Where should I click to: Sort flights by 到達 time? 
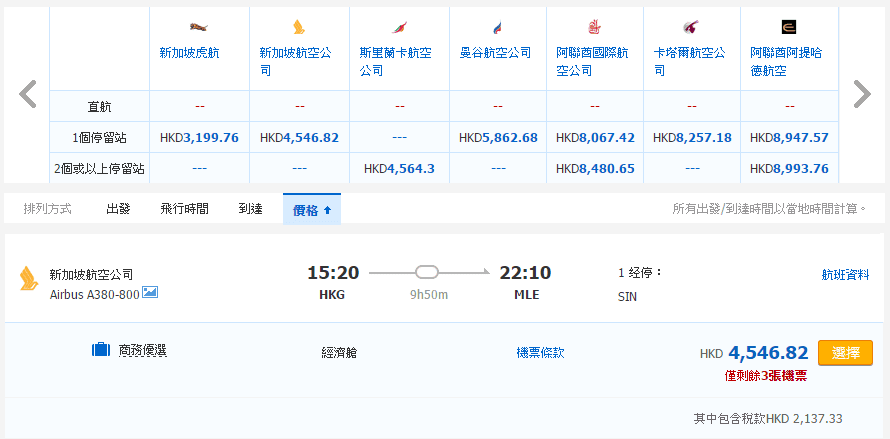[250, 209]
